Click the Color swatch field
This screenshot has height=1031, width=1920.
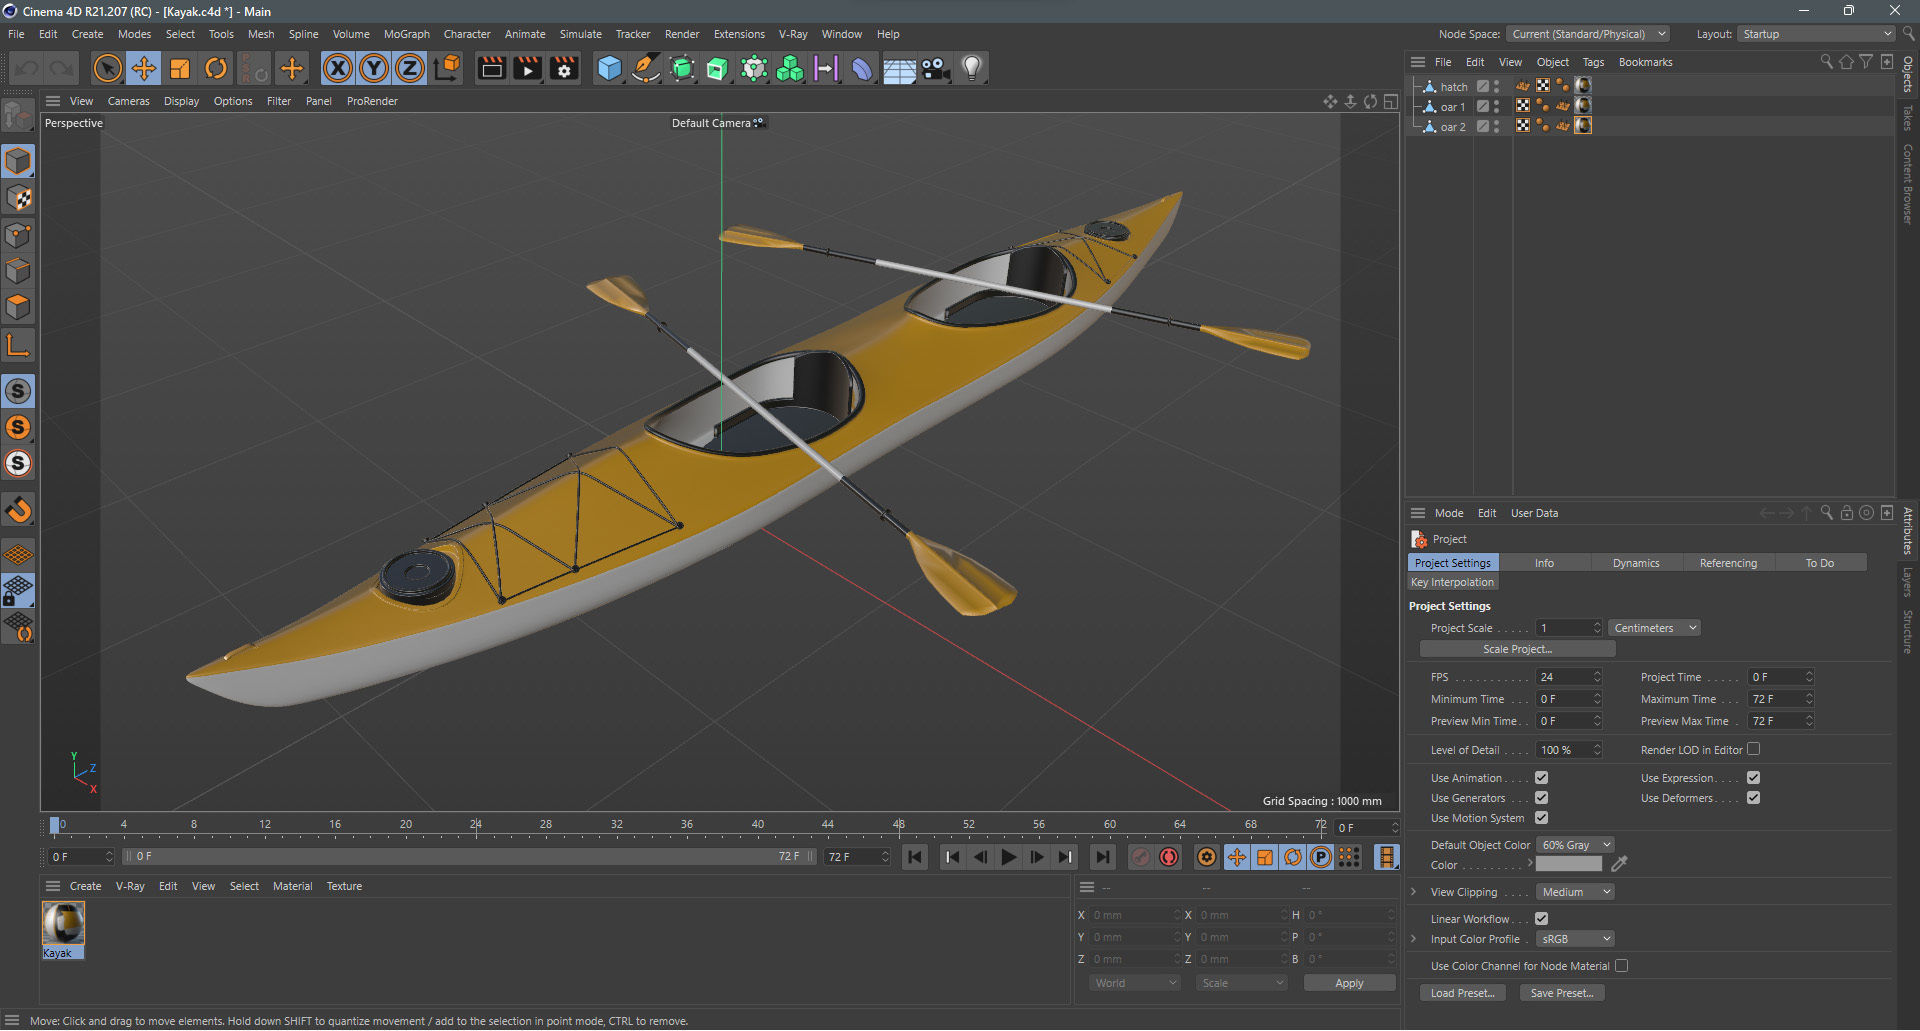click(x=1568, y=864)
